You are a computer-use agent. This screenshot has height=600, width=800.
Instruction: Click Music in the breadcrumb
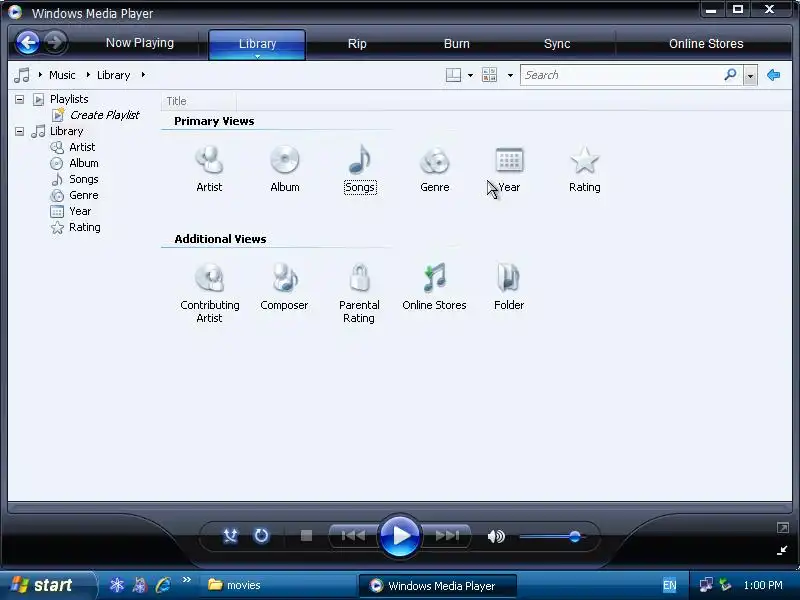(62, 75)
